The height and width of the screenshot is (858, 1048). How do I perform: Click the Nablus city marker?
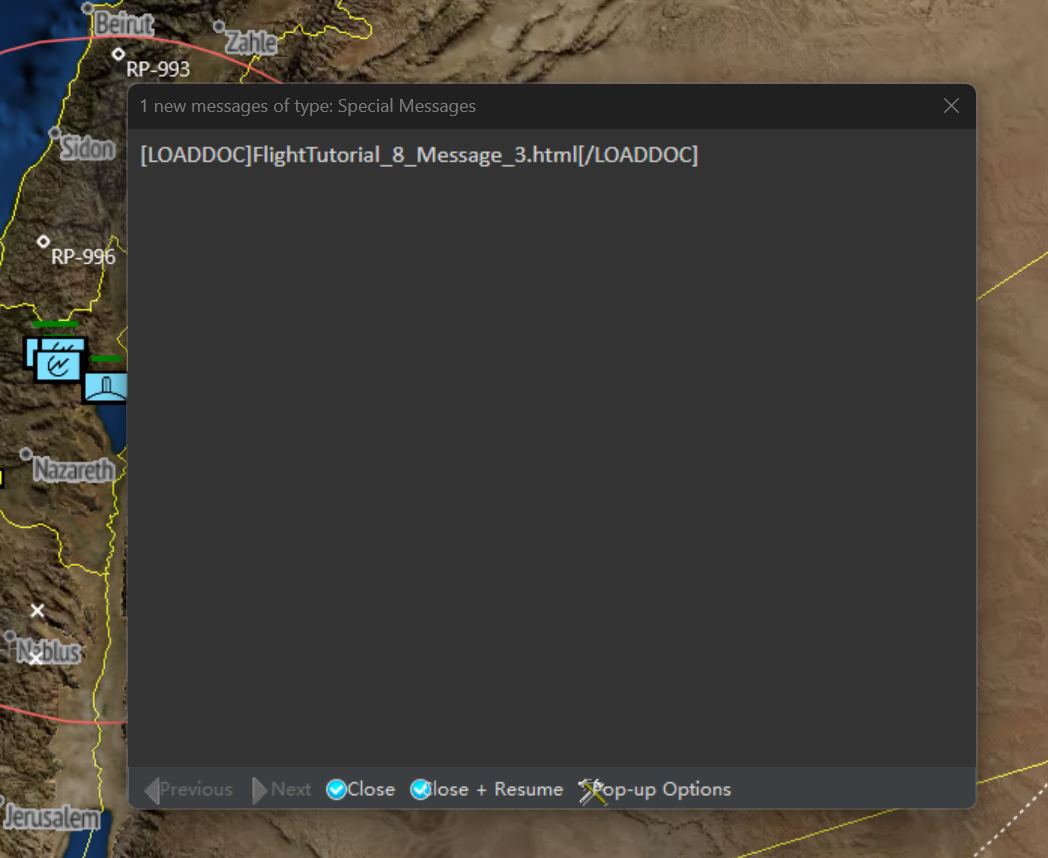10,635
